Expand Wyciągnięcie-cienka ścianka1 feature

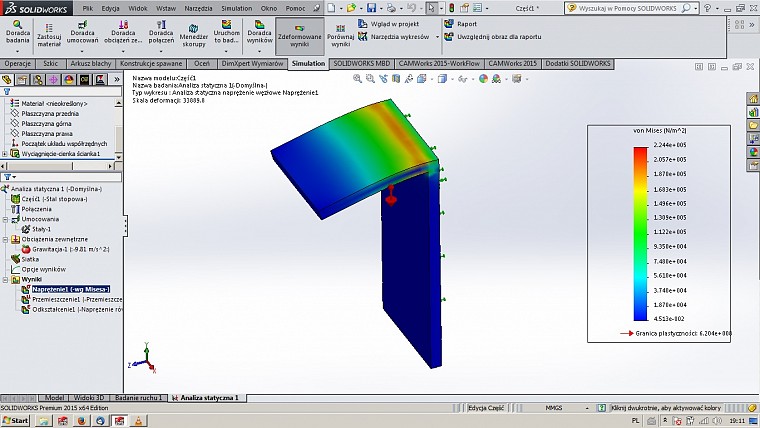pos(5,154)
